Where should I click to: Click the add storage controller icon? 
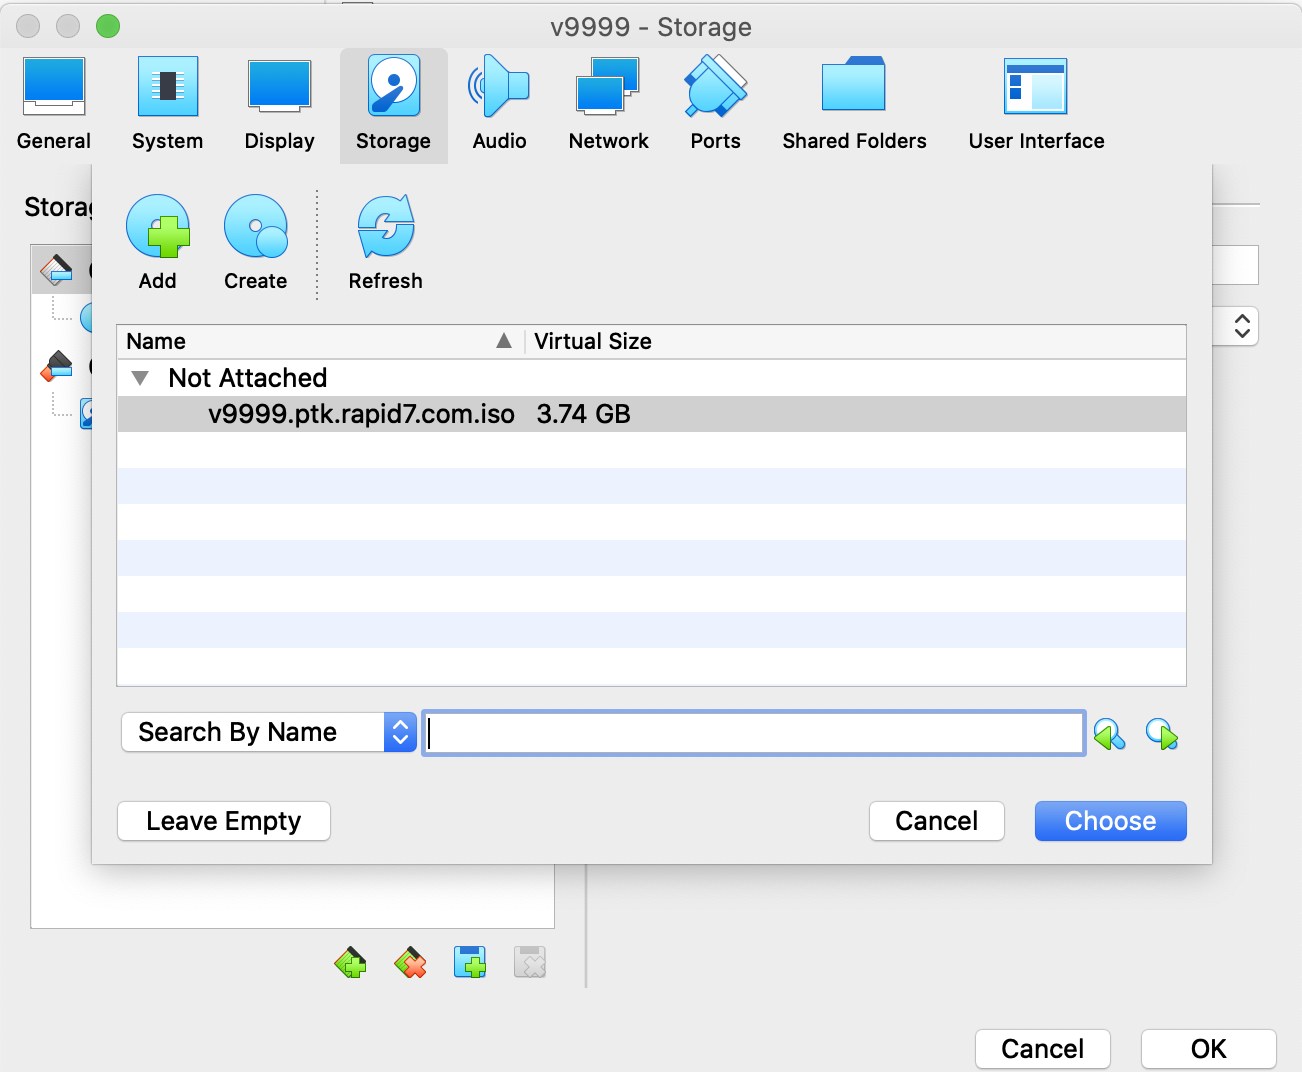coord(350,962)
